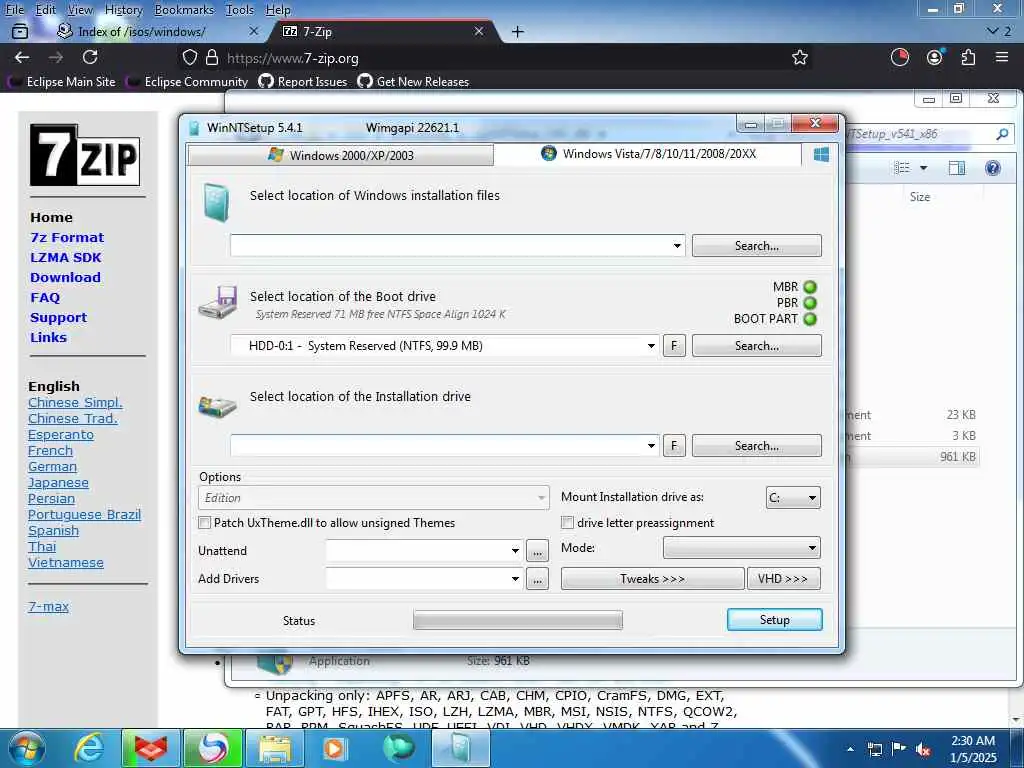The image size is (1024, 768).
Task: Click Search for Windows installation files
Action: click(x=756, y=246)
